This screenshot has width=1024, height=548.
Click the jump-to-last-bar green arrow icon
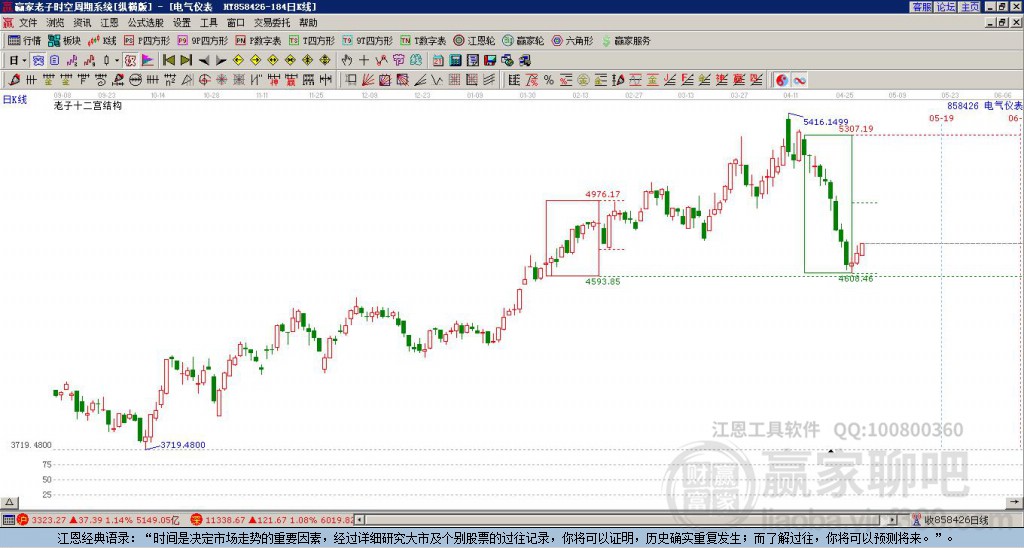point(185,61)
